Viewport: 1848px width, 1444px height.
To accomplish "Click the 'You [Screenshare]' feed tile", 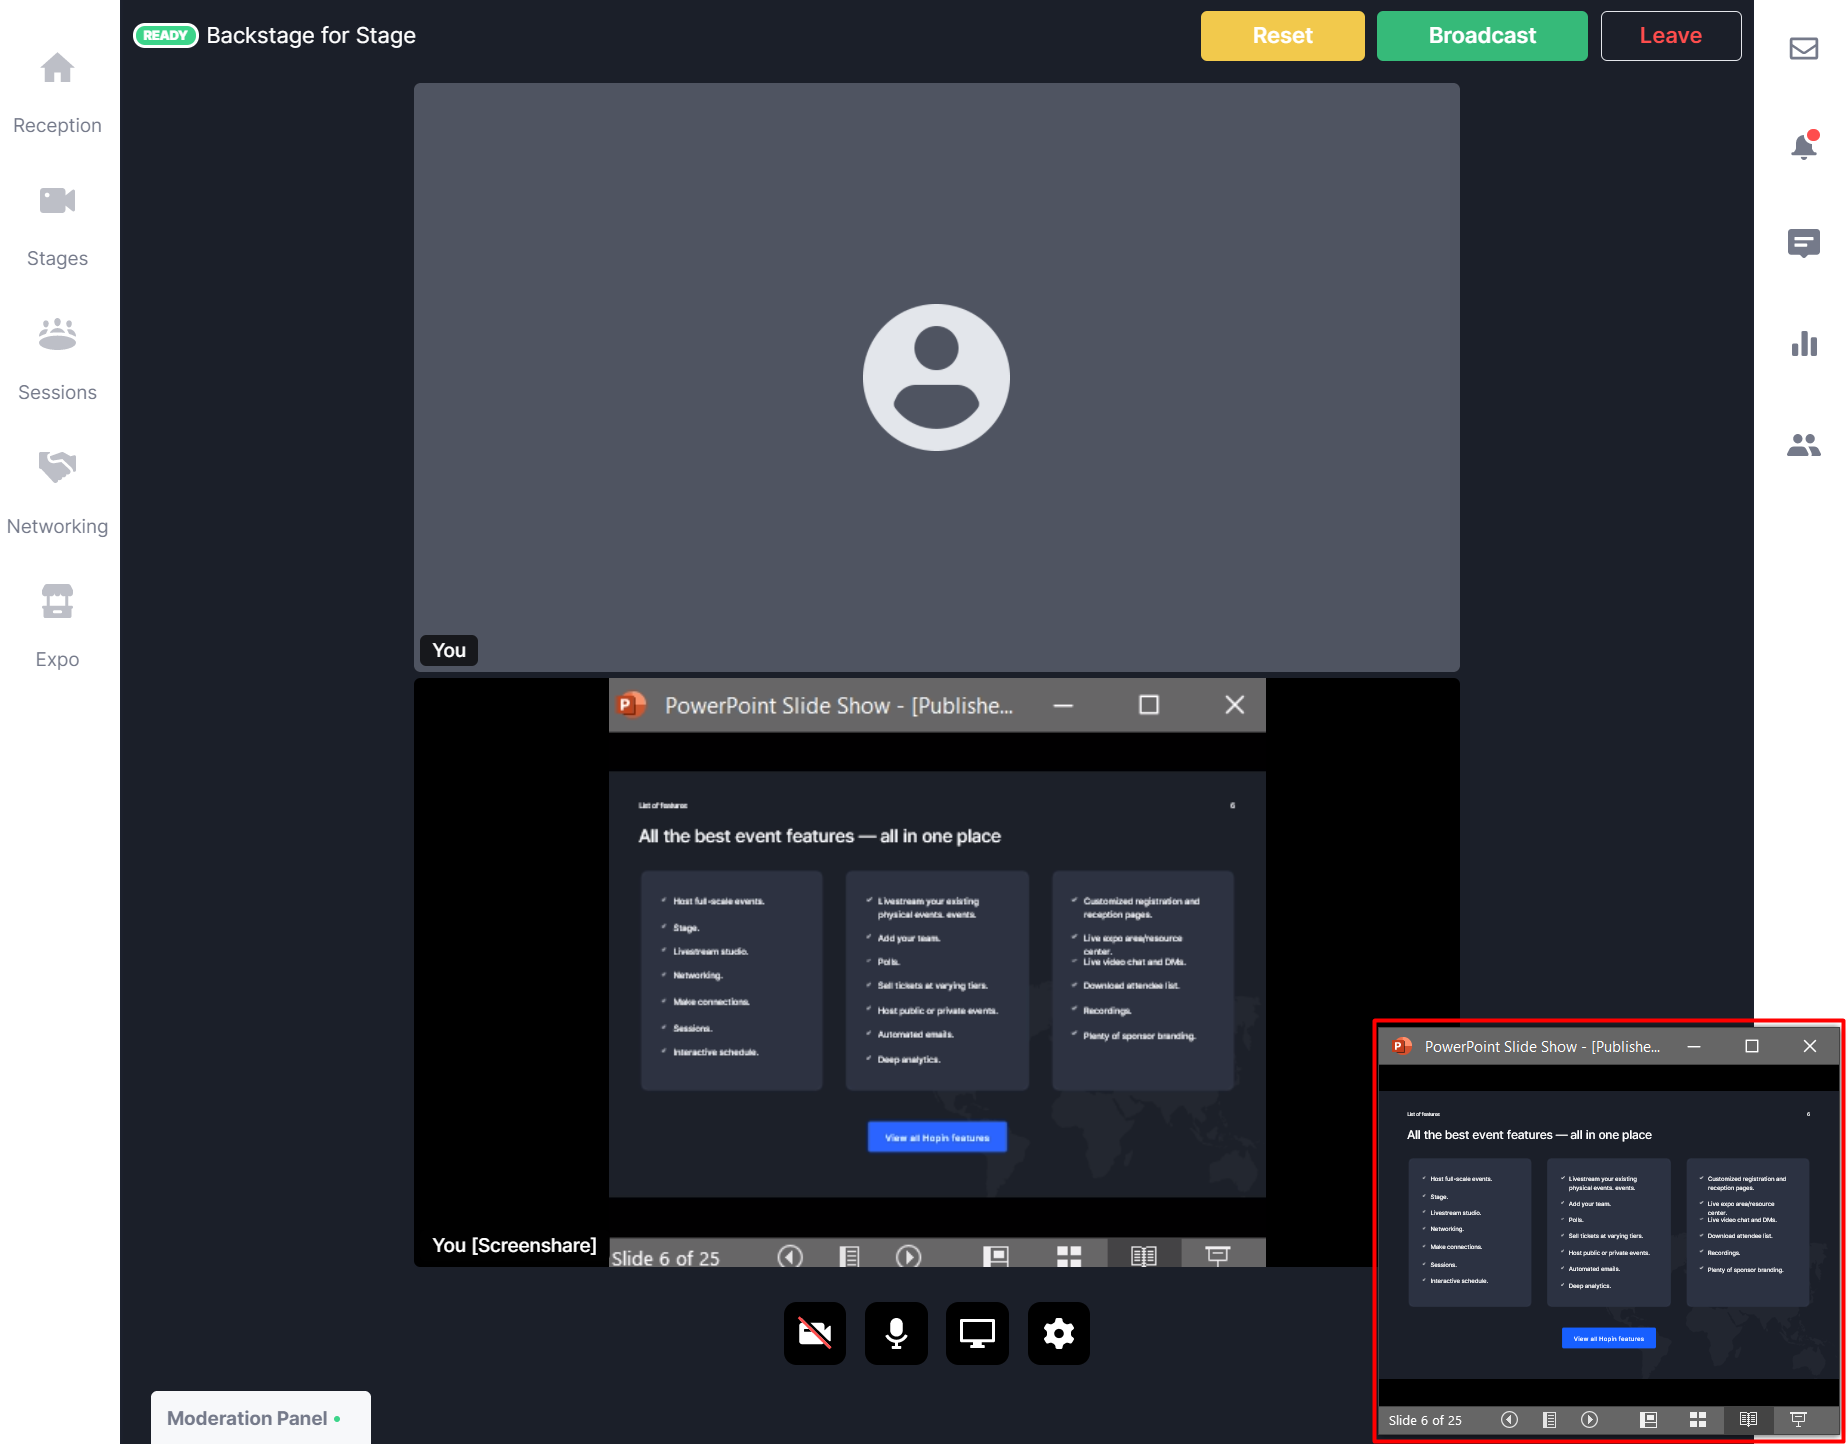I will 936,972.
